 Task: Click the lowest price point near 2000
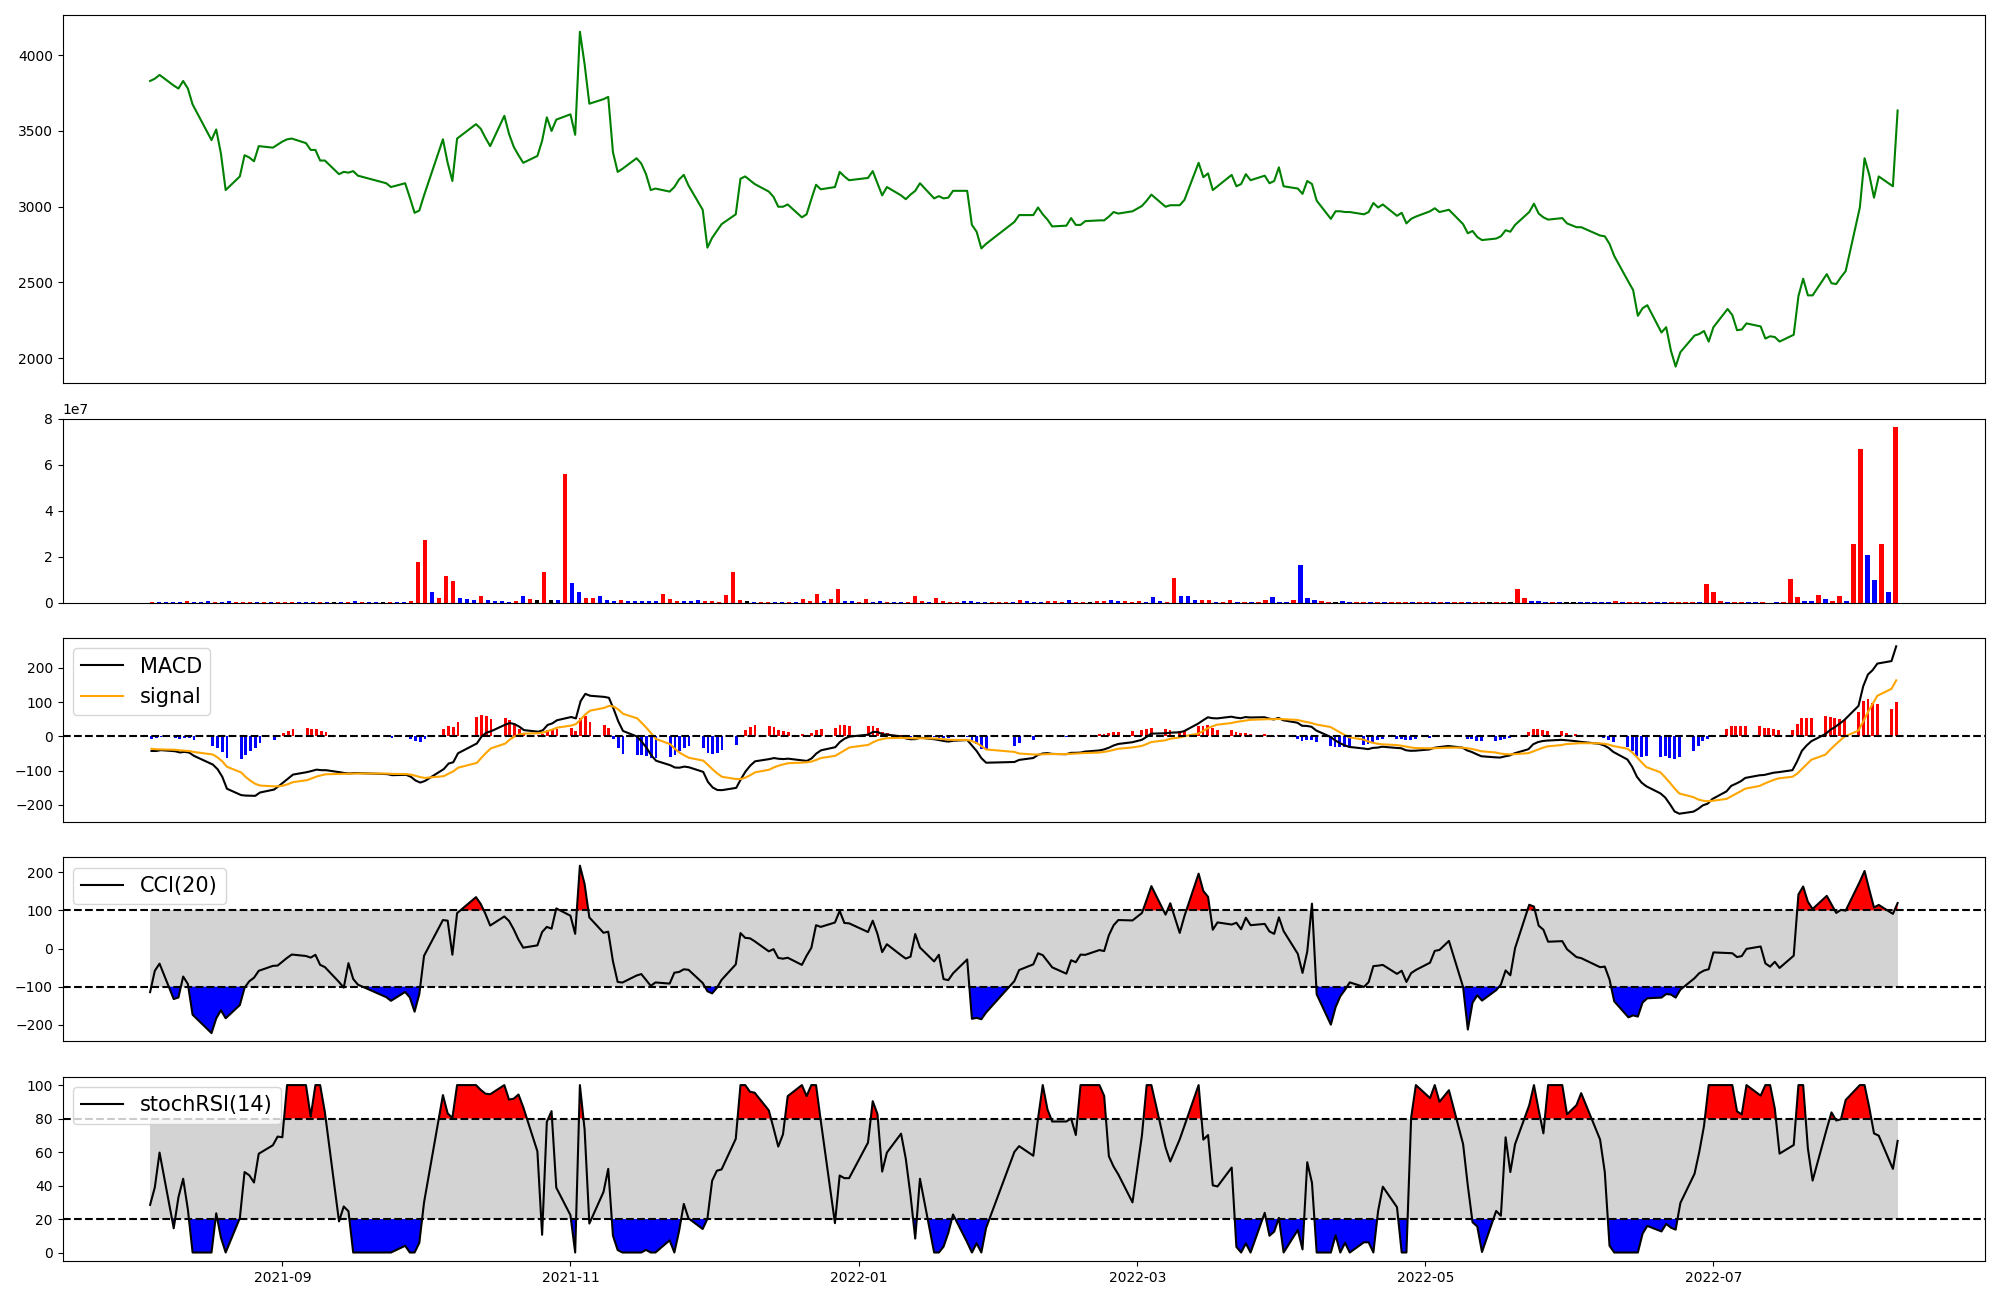[1676, 365]
